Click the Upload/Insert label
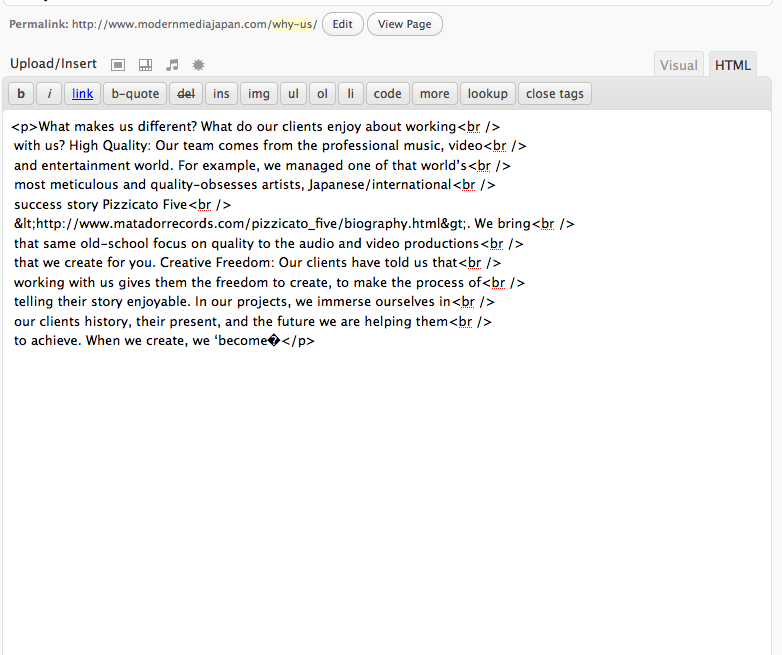 click(x=53, y=64)
